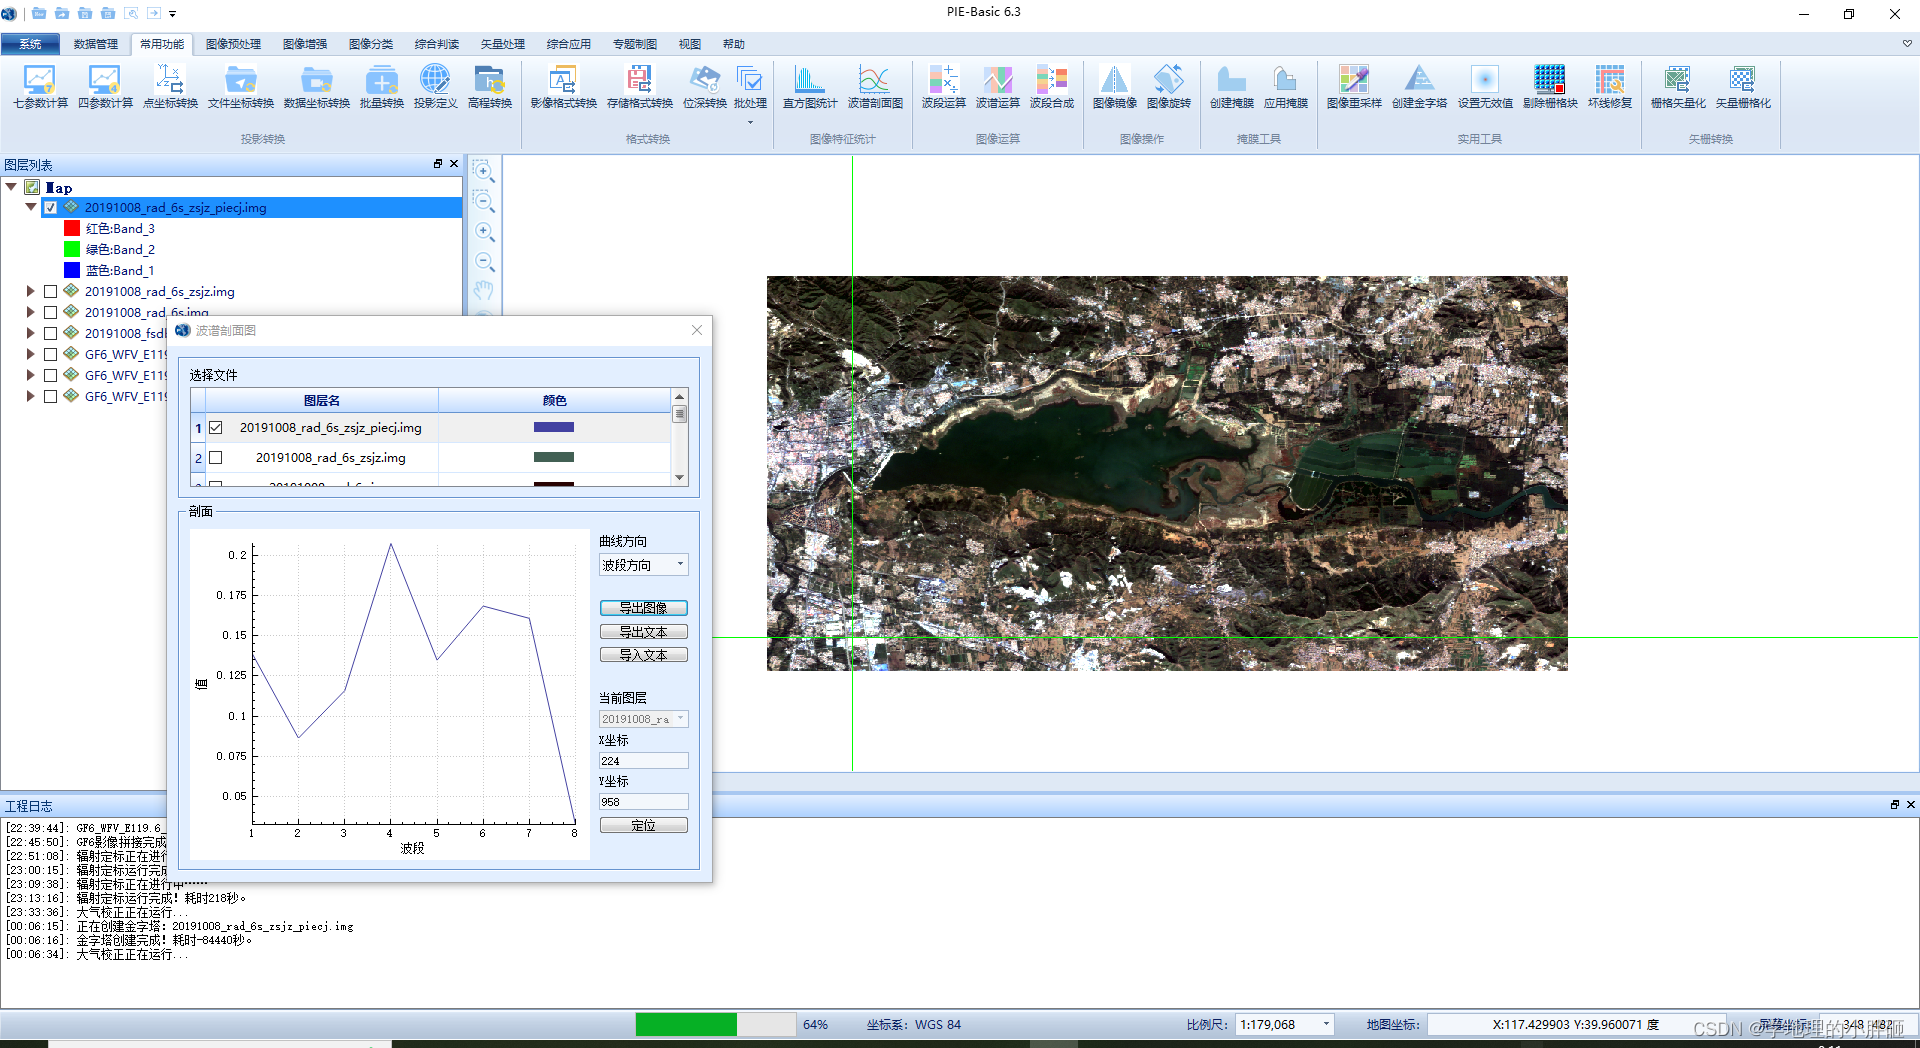Expand the first GF6_WFV_E119 layer node
Viewport: 1920px width, 1048px height.
[x=31, y=354]
